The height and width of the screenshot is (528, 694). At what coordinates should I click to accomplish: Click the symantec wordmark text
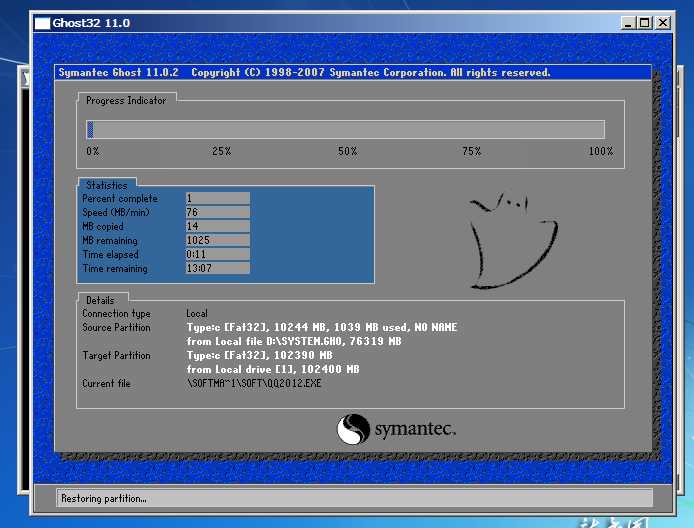tap(415, 429)
